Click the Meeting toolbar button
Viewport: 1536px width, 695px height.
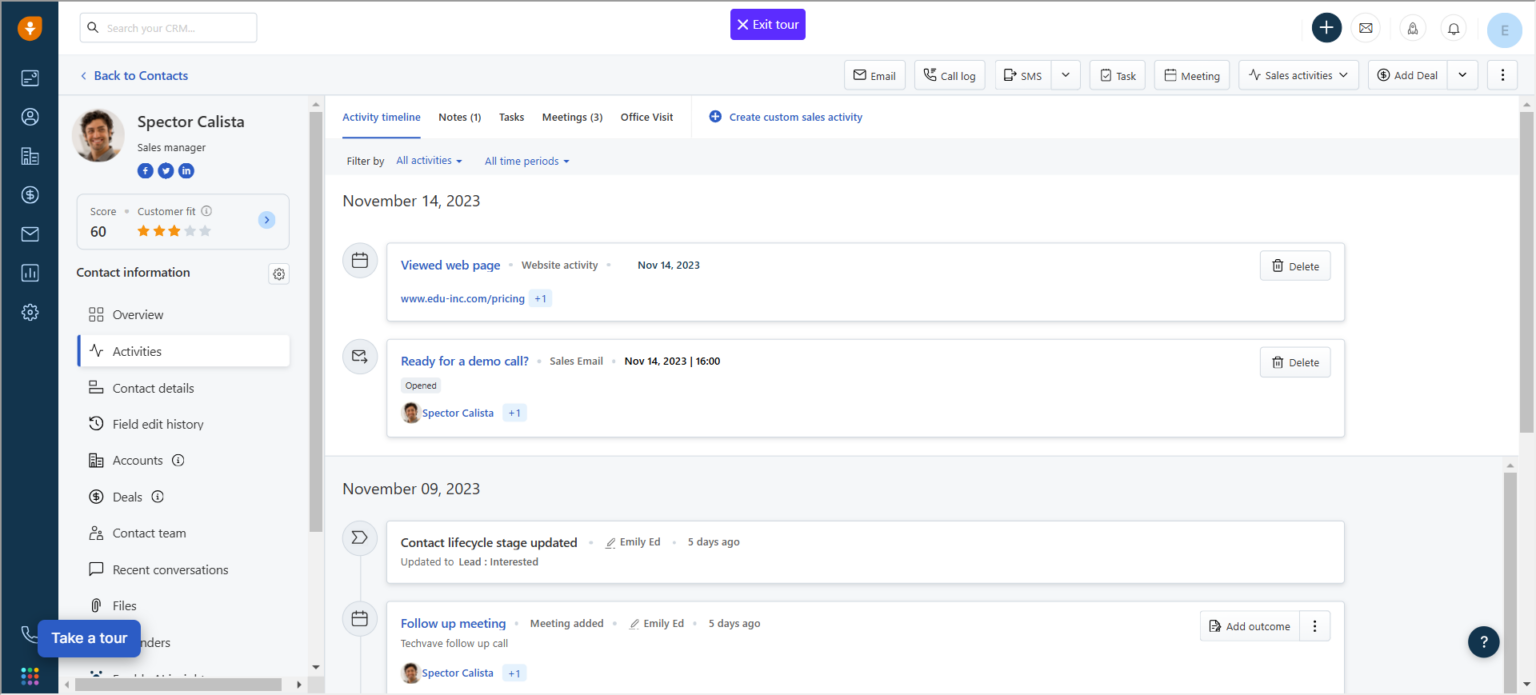pyautogui.click(x=1192, y=75)
